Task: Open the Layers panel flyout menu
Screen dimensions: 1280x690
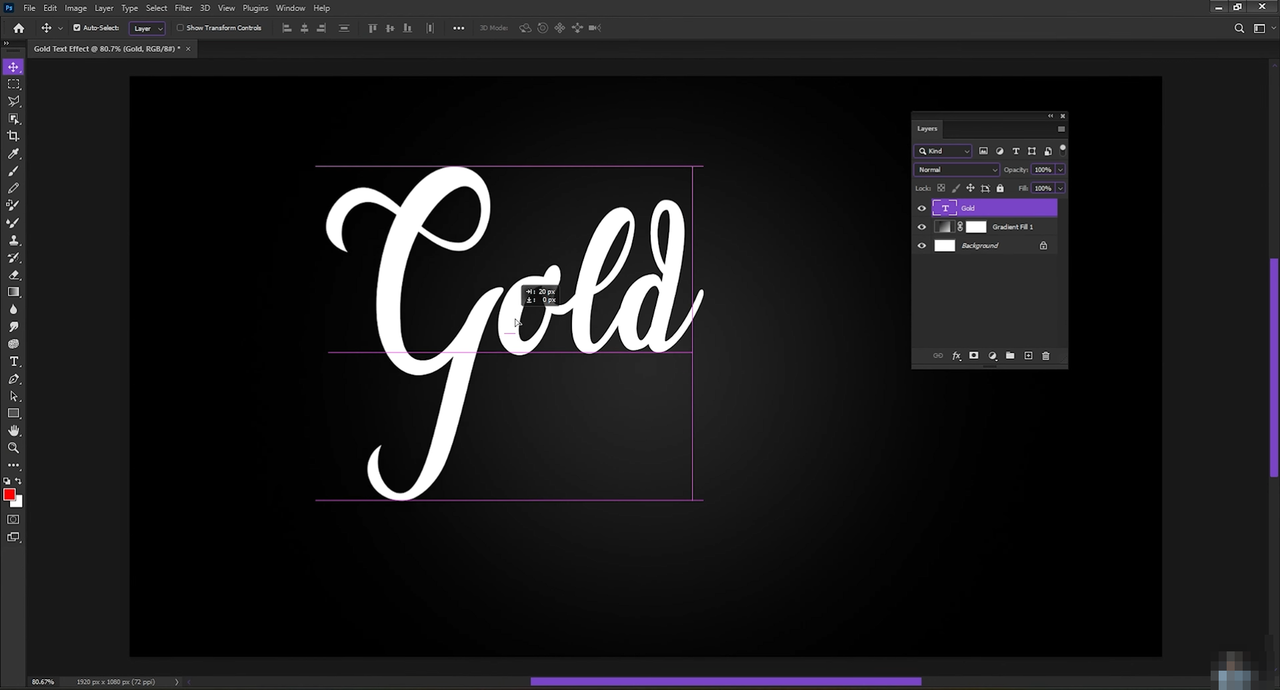Action: pyautogui.click(x=1061, y=129)
